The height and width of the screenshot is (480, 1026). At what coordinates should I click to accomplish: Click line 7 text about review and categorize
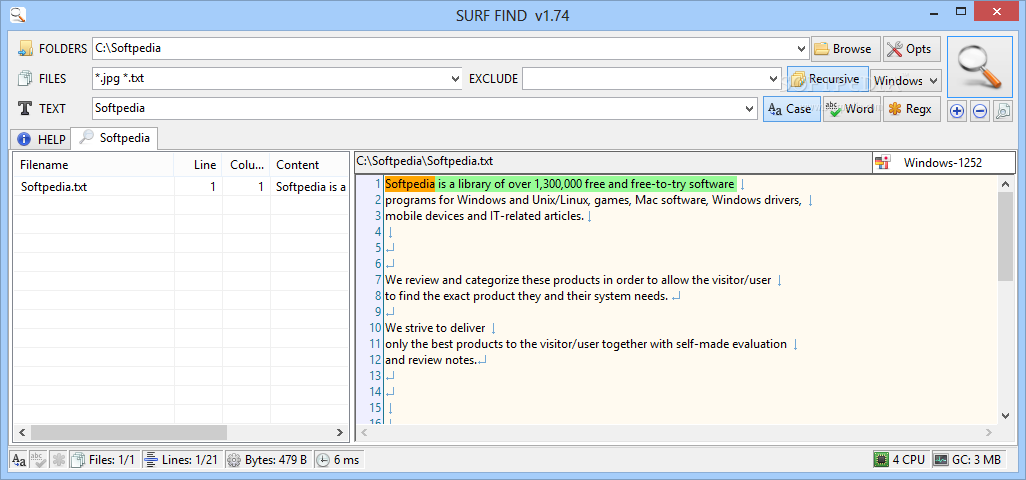(x=578, y=280)
